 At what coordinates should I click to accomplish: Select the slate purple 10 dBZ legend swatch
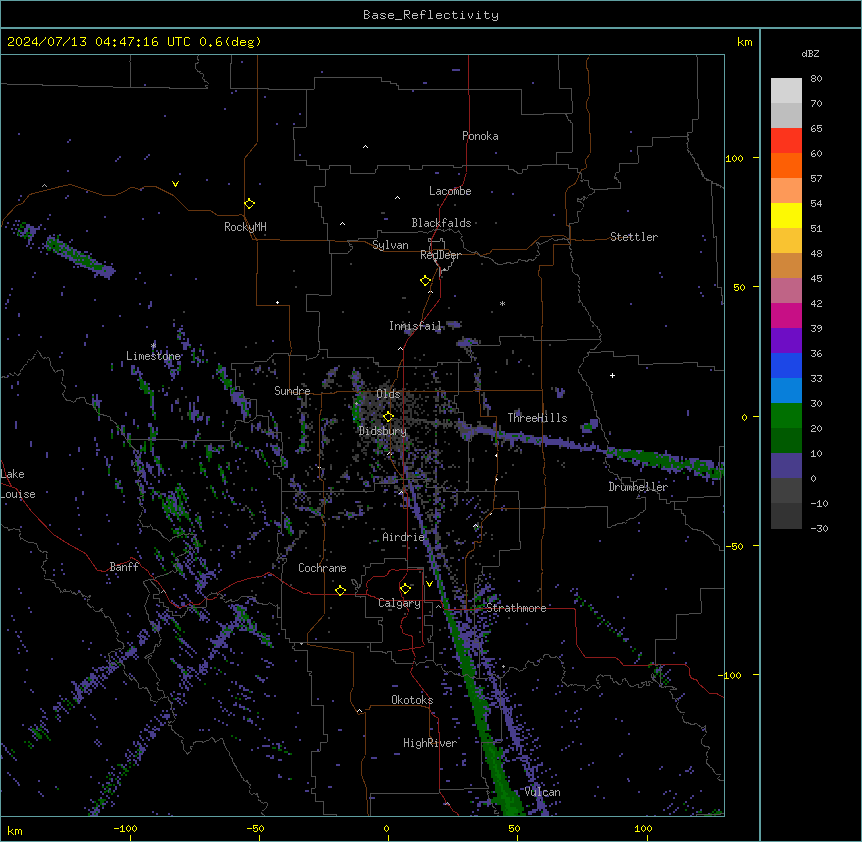click(786, 466)
